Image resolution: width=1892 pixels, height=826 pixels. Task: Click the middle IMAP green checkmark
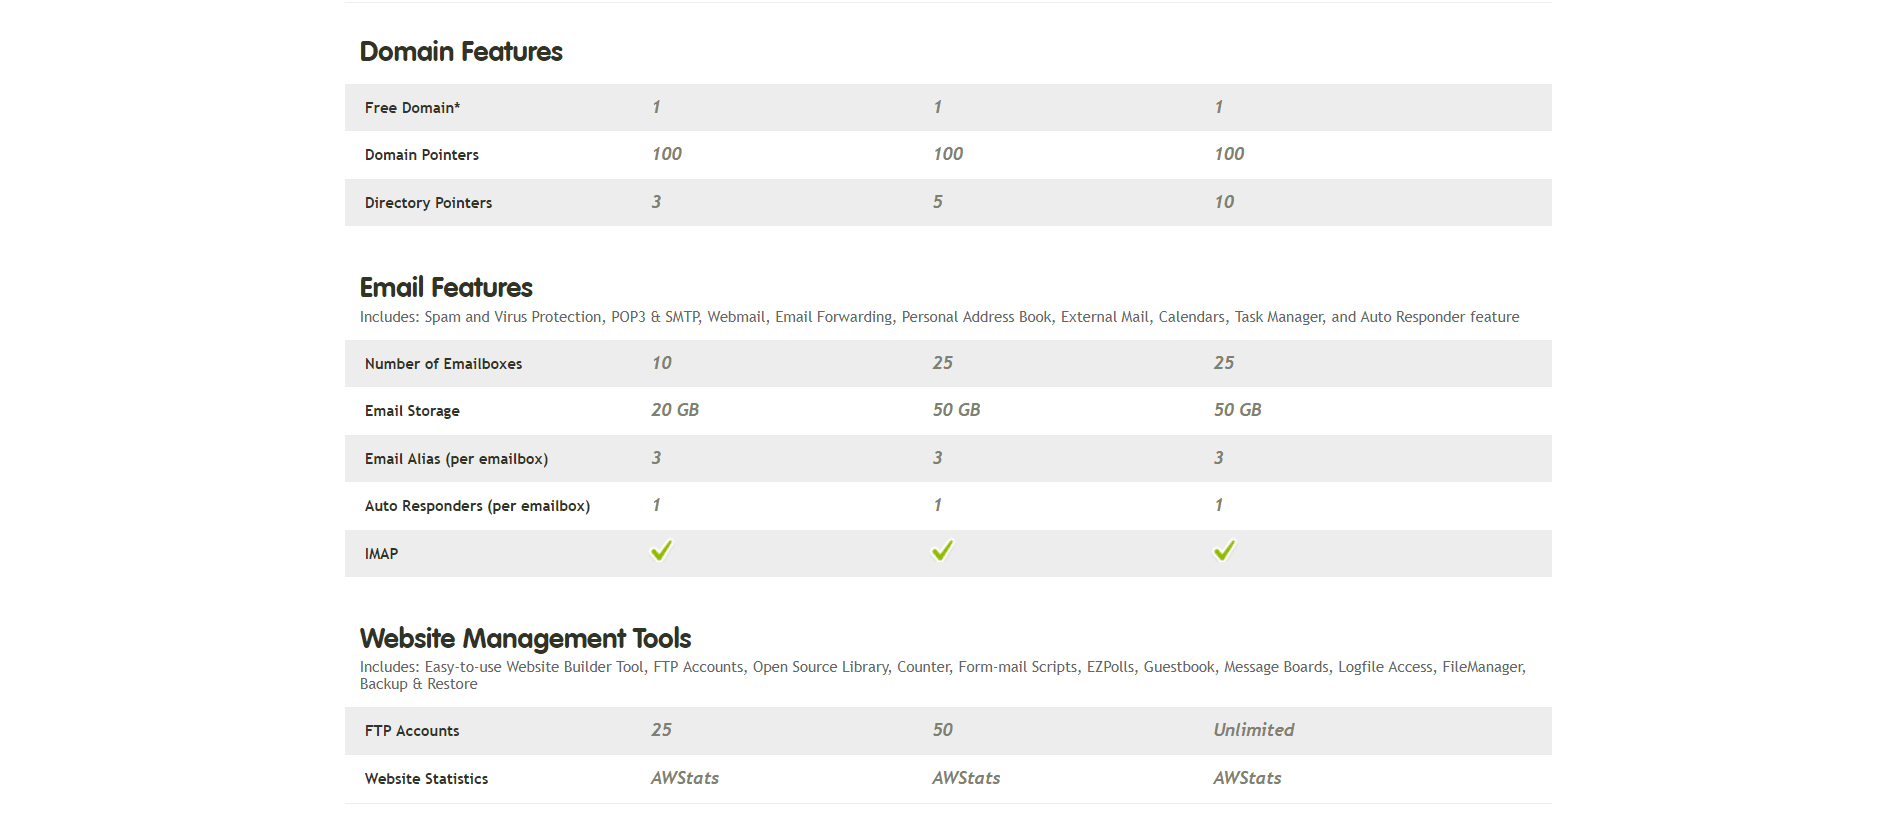[942, 551]
